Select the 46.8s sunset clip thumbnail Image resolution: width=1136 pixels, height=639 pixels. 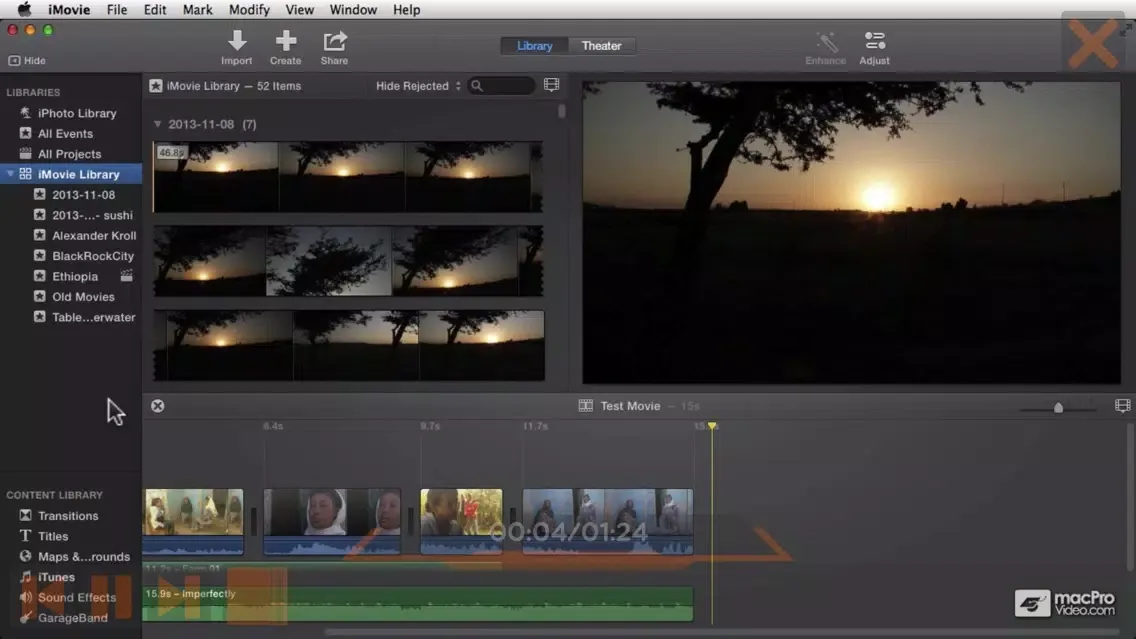(348, 177)
